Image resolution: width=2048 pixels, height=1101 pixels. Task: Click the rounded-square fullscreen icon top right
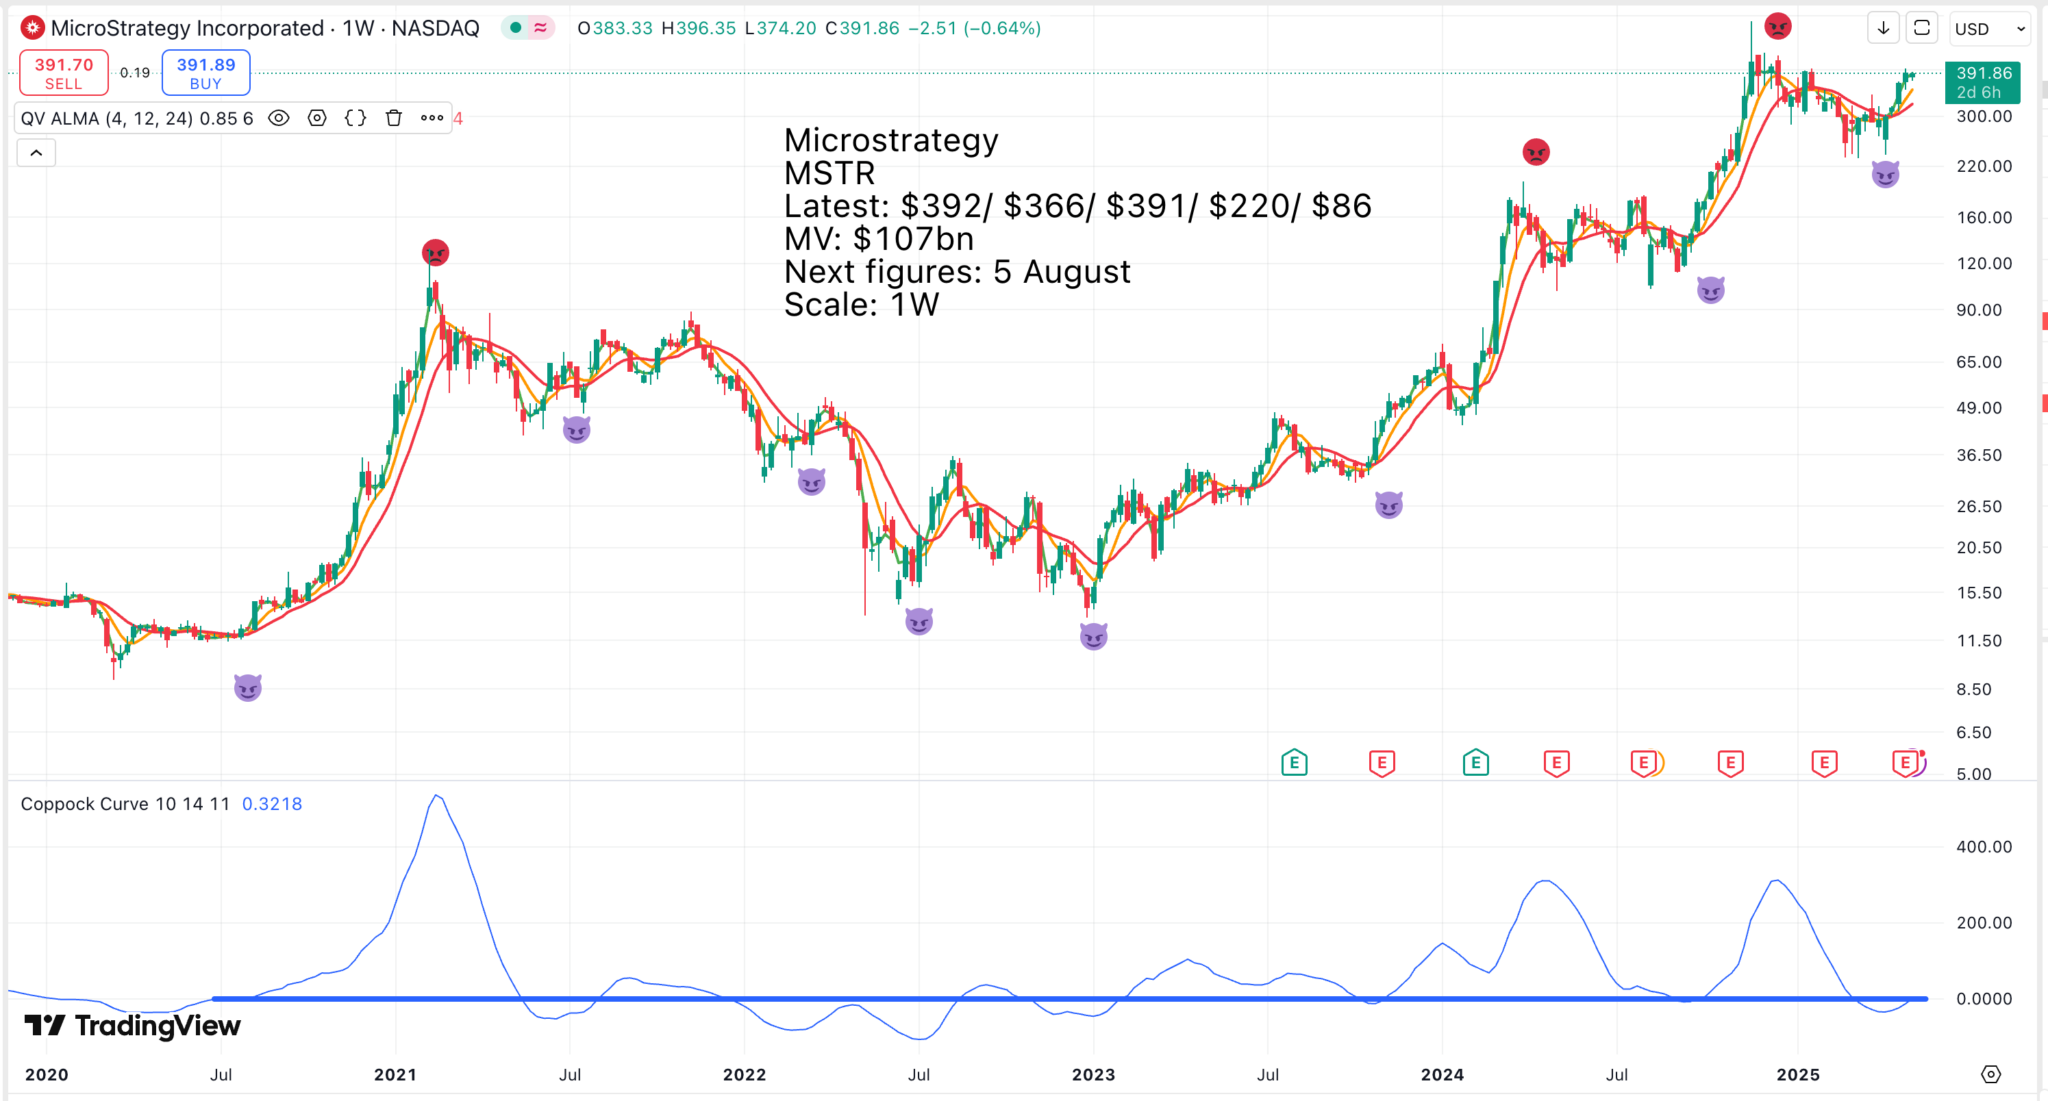pos(1922,28)
